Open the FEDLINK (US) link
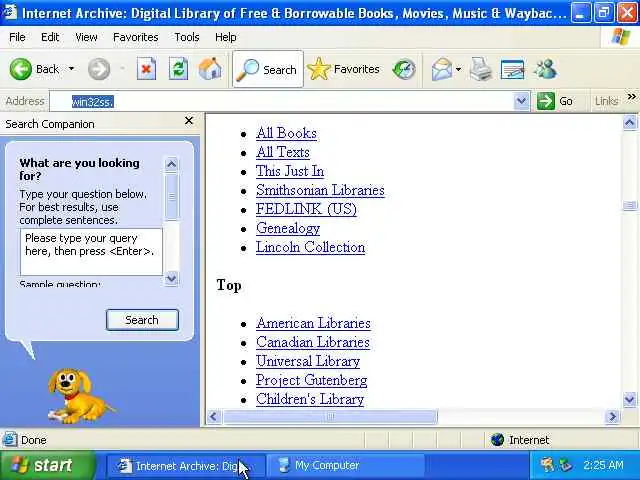The width and height of the screenshot is (640, 480). tap(307, 209)
